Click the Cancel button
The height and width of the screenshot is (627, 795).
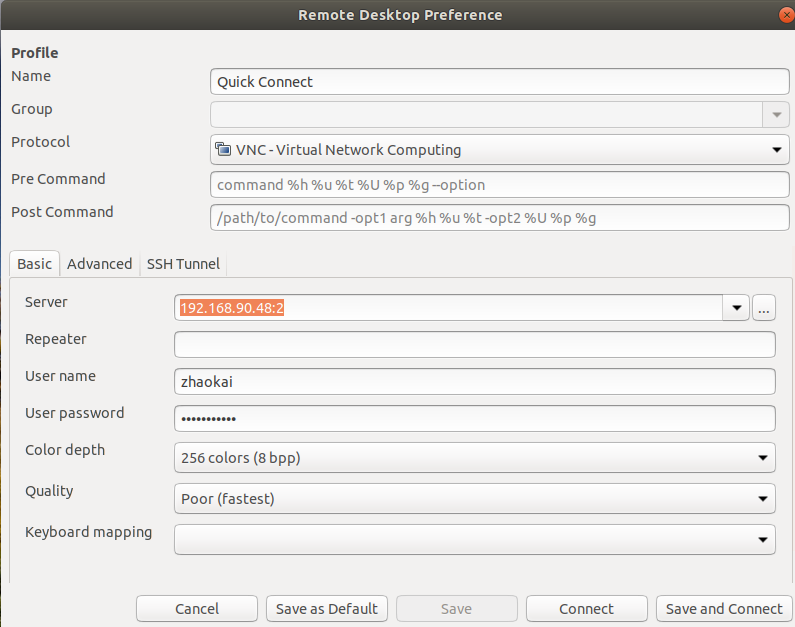point(197,608)
